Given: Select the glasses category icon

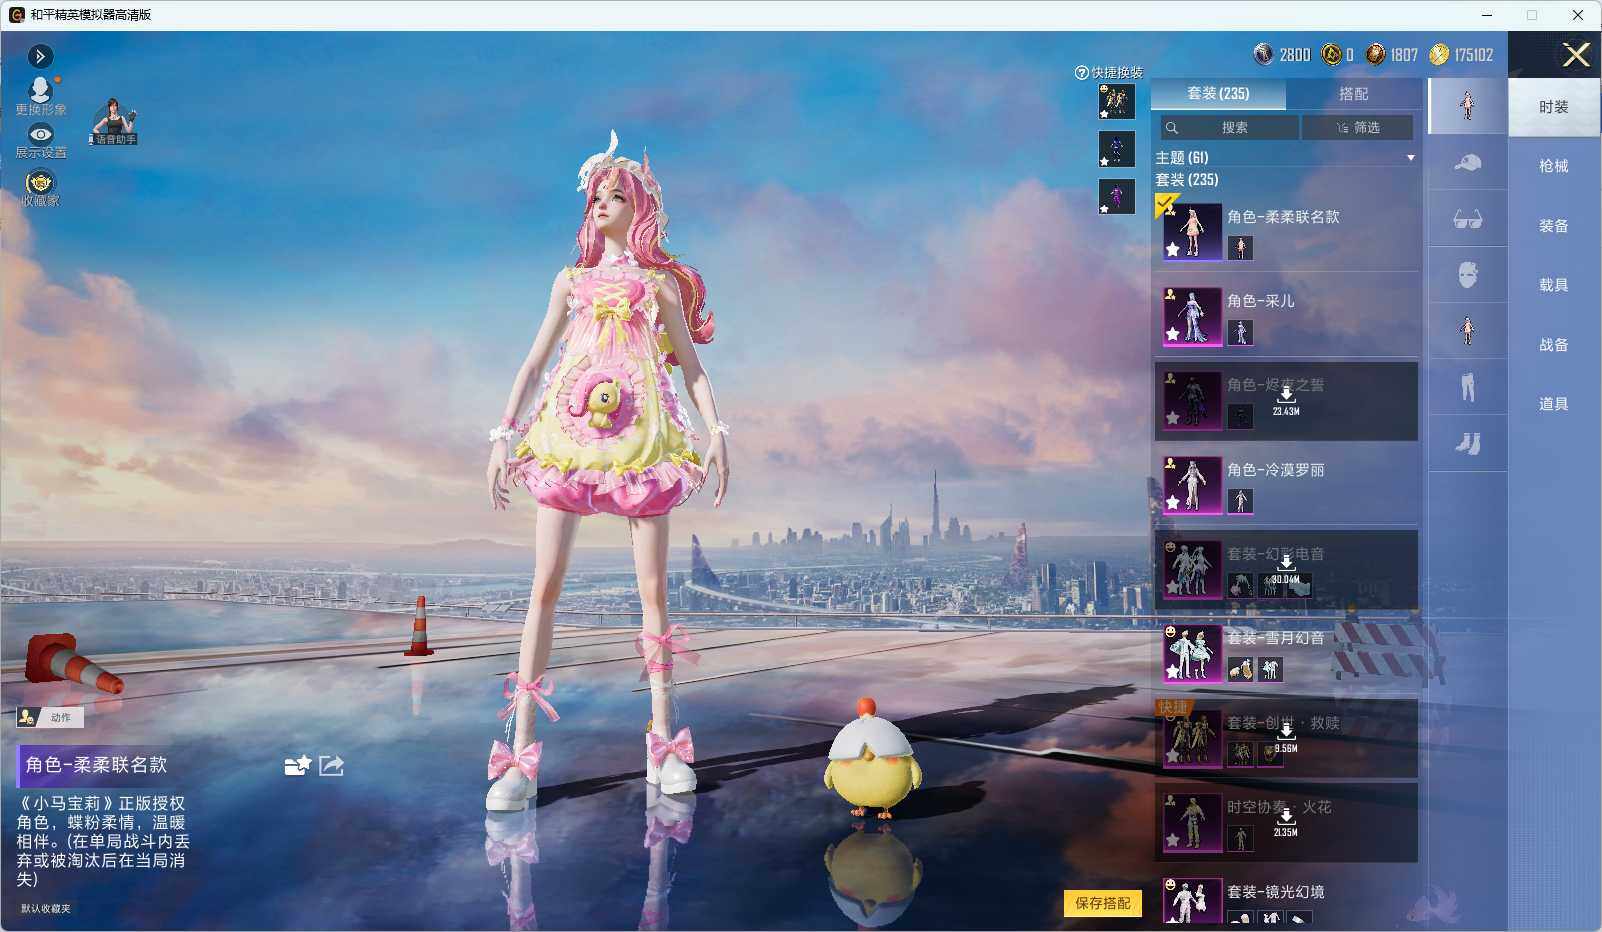Looking at the screenshot, I should [1467, 219].
